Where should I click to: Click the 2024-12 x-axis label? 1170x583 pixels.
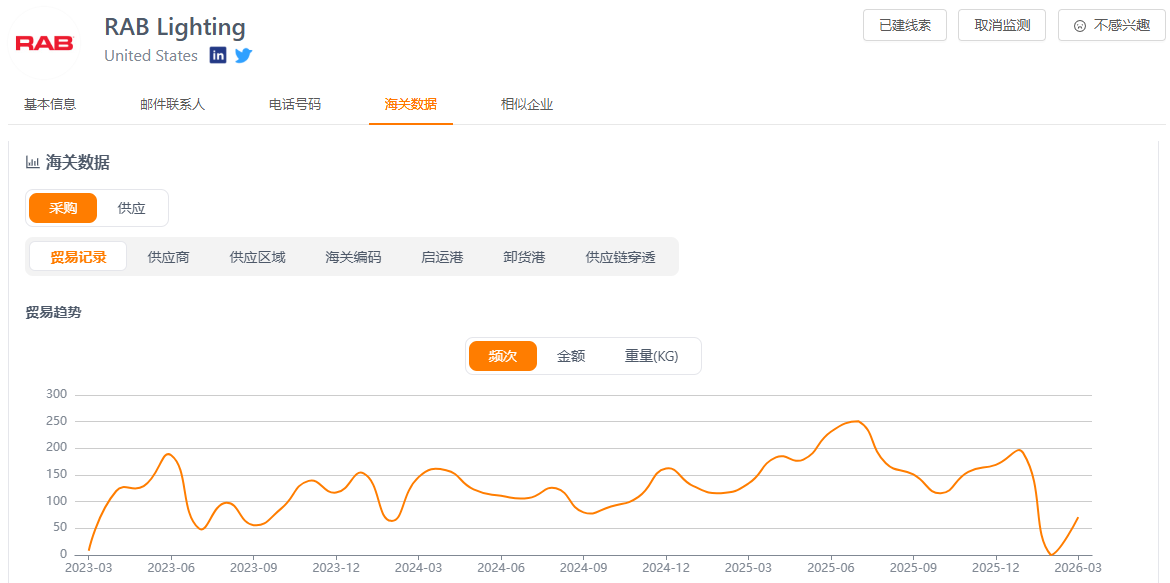point(666,566)
